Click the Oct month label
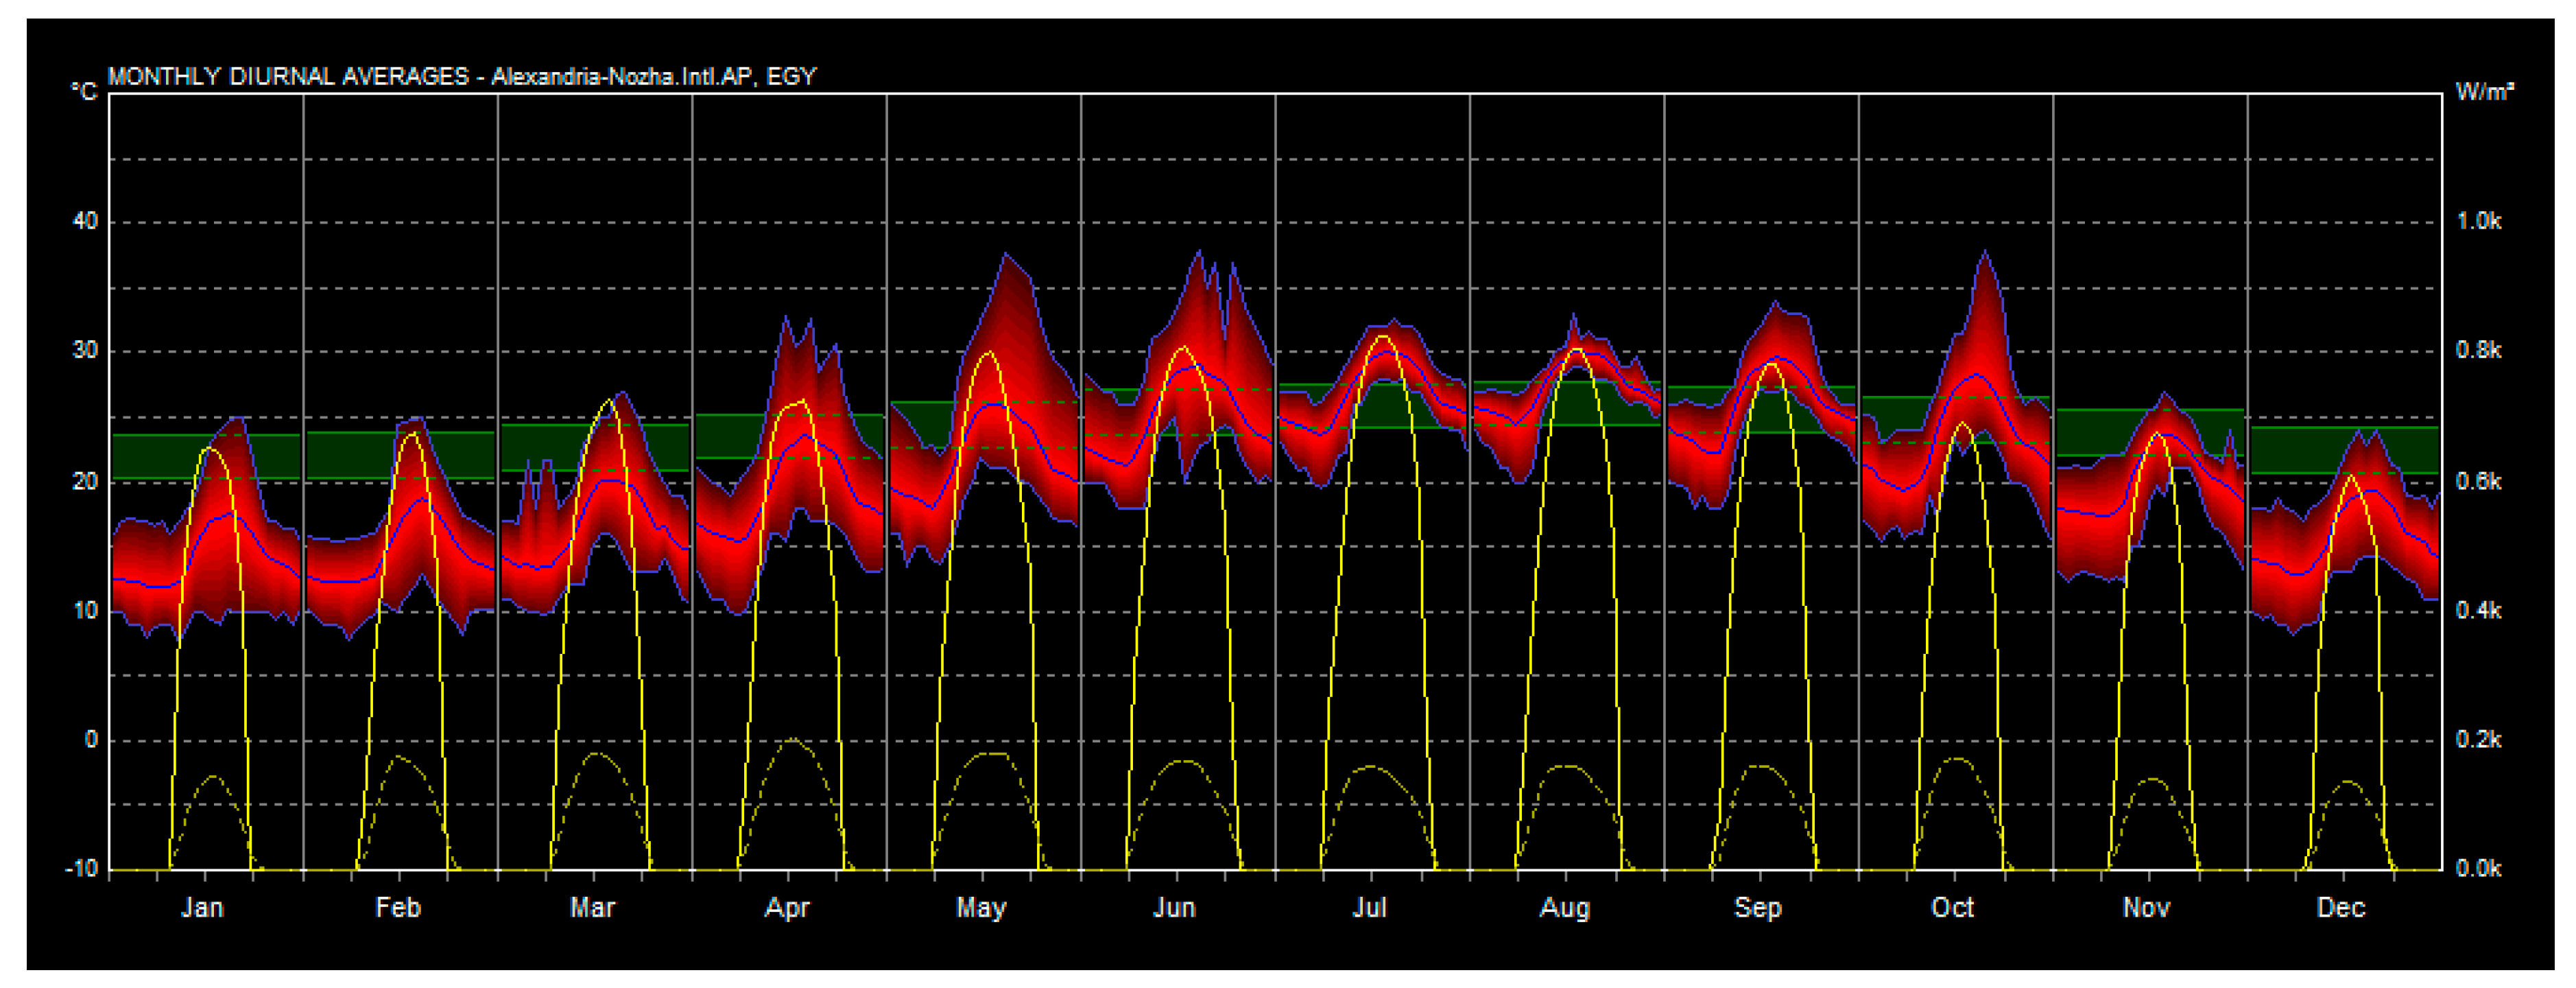Screen dimensions: 2576x988 coord(1953,908)
